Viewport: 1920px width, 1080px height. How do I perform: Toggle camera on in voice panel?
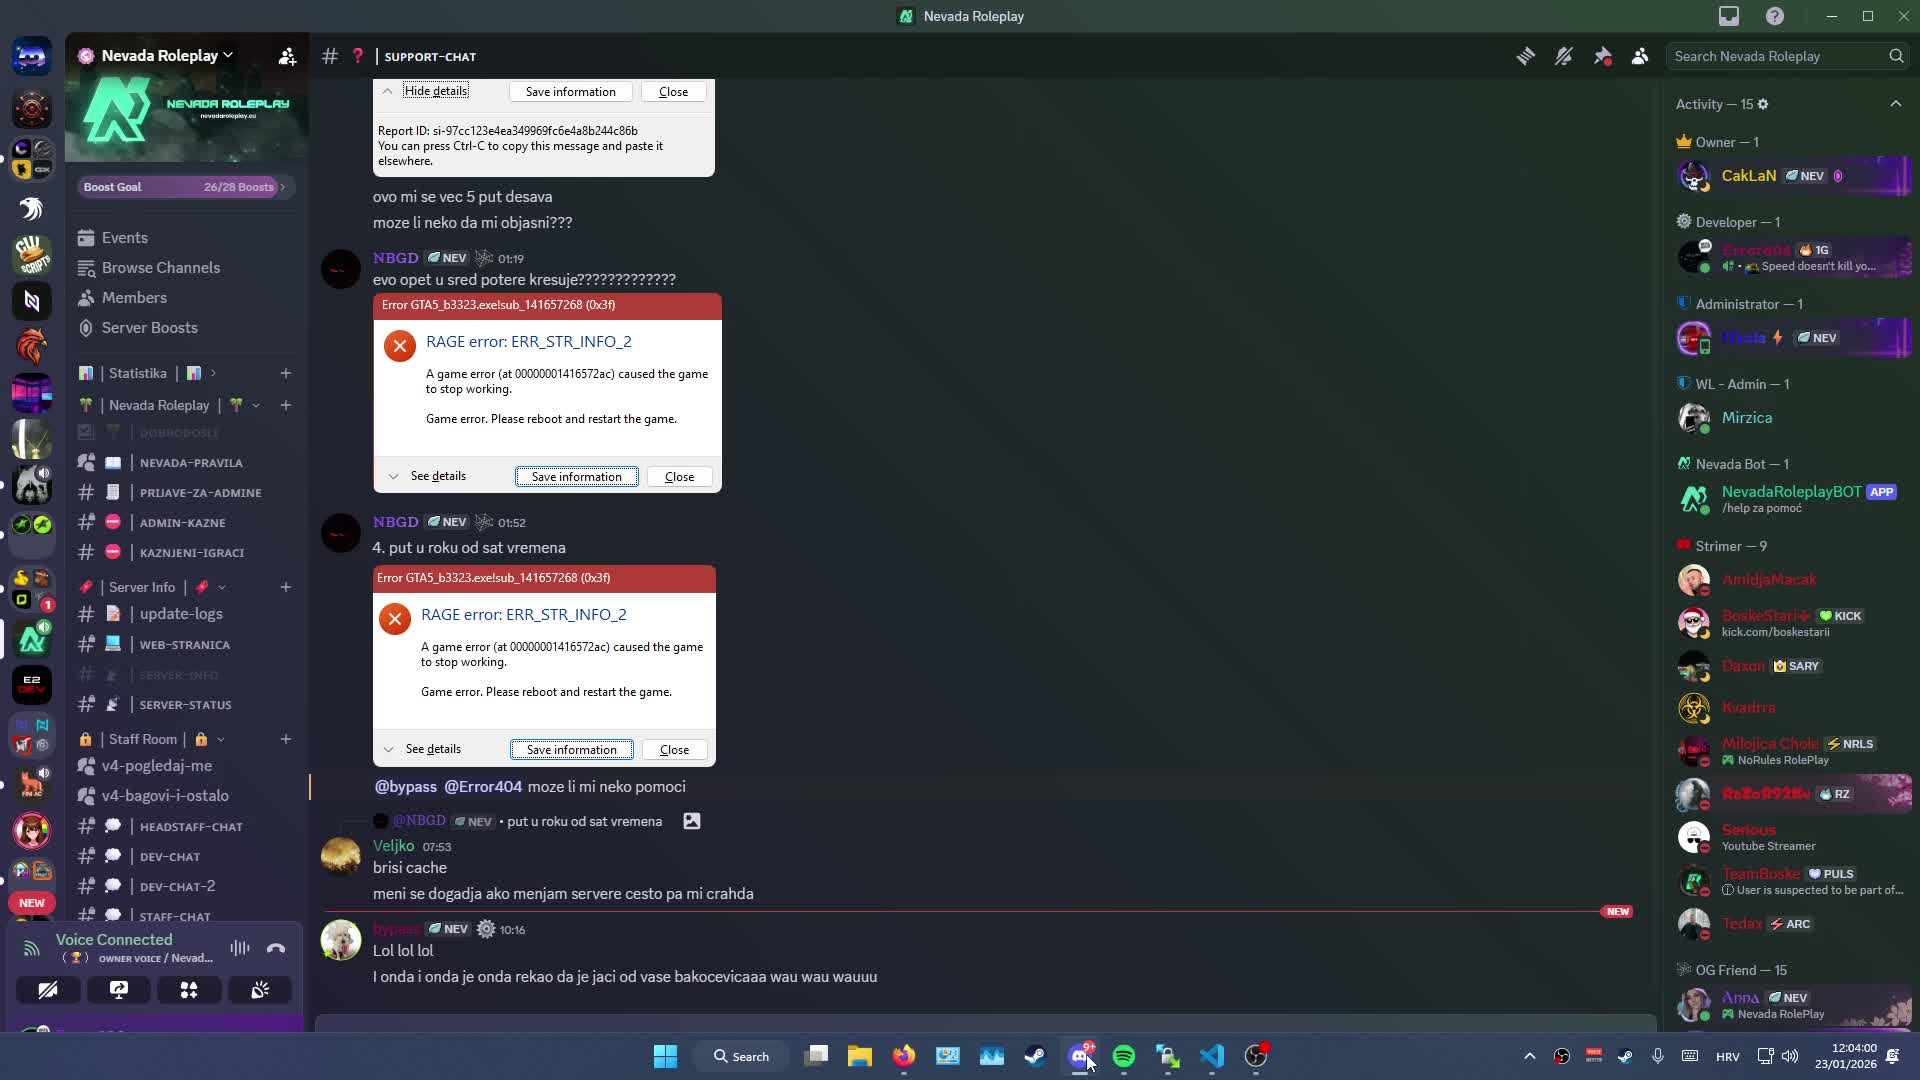click(47, 990)
